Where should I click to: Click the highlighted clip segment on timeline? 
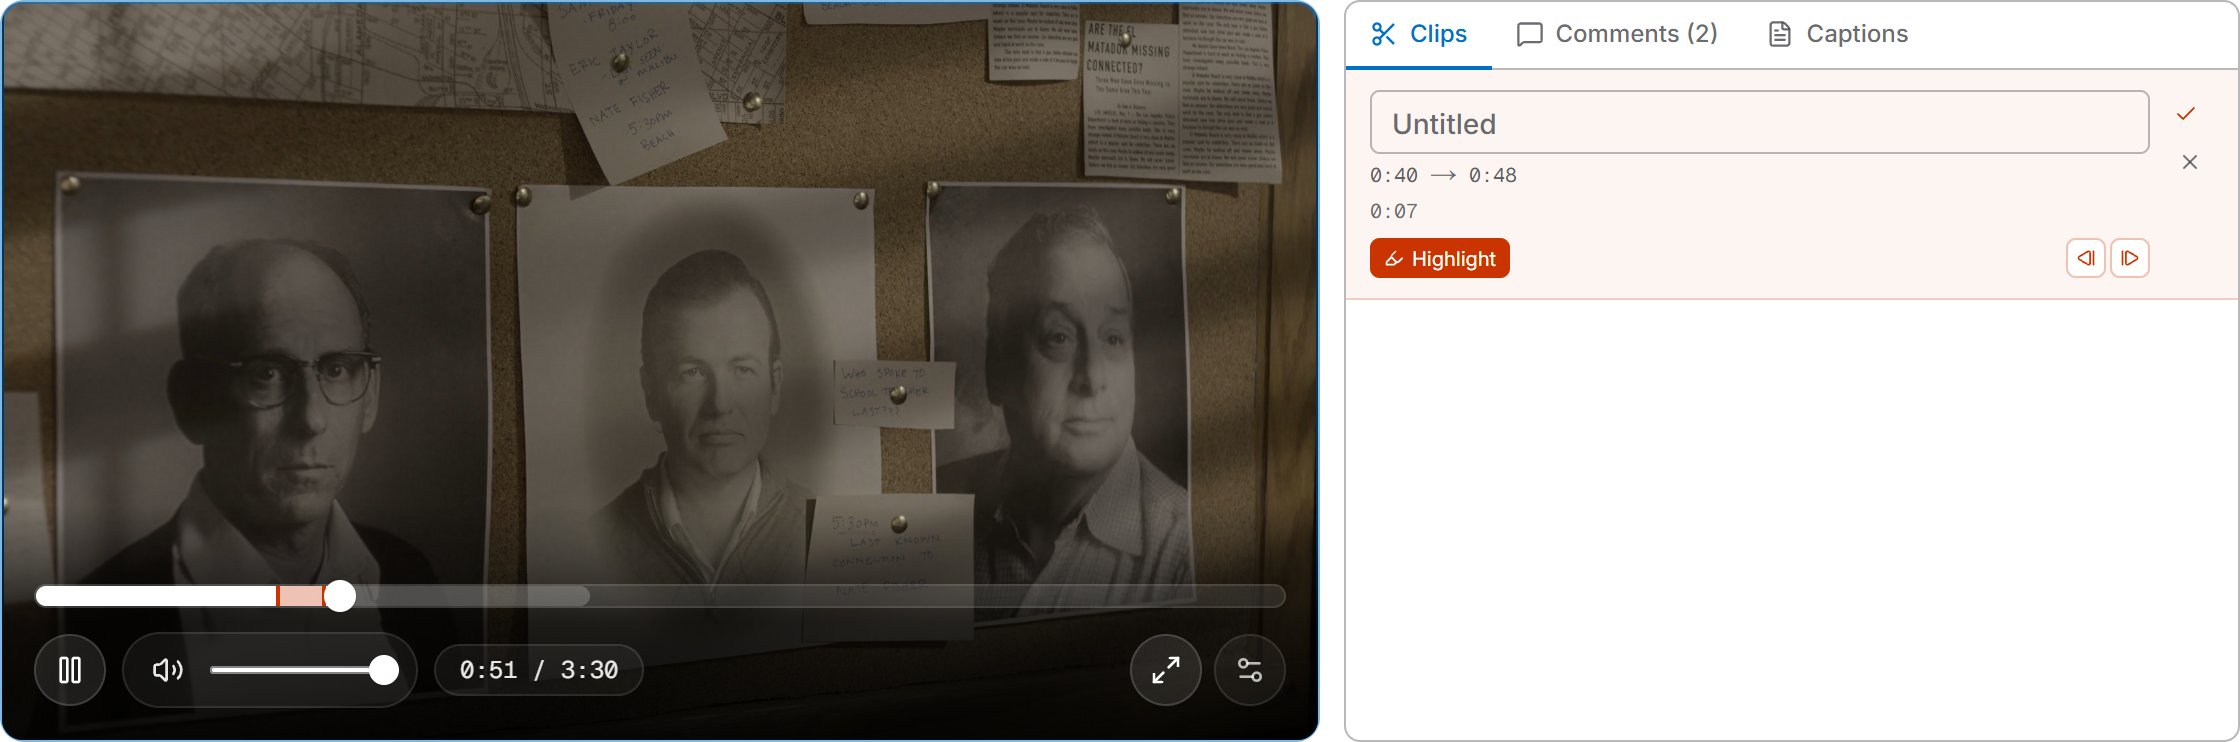[300, 596]
